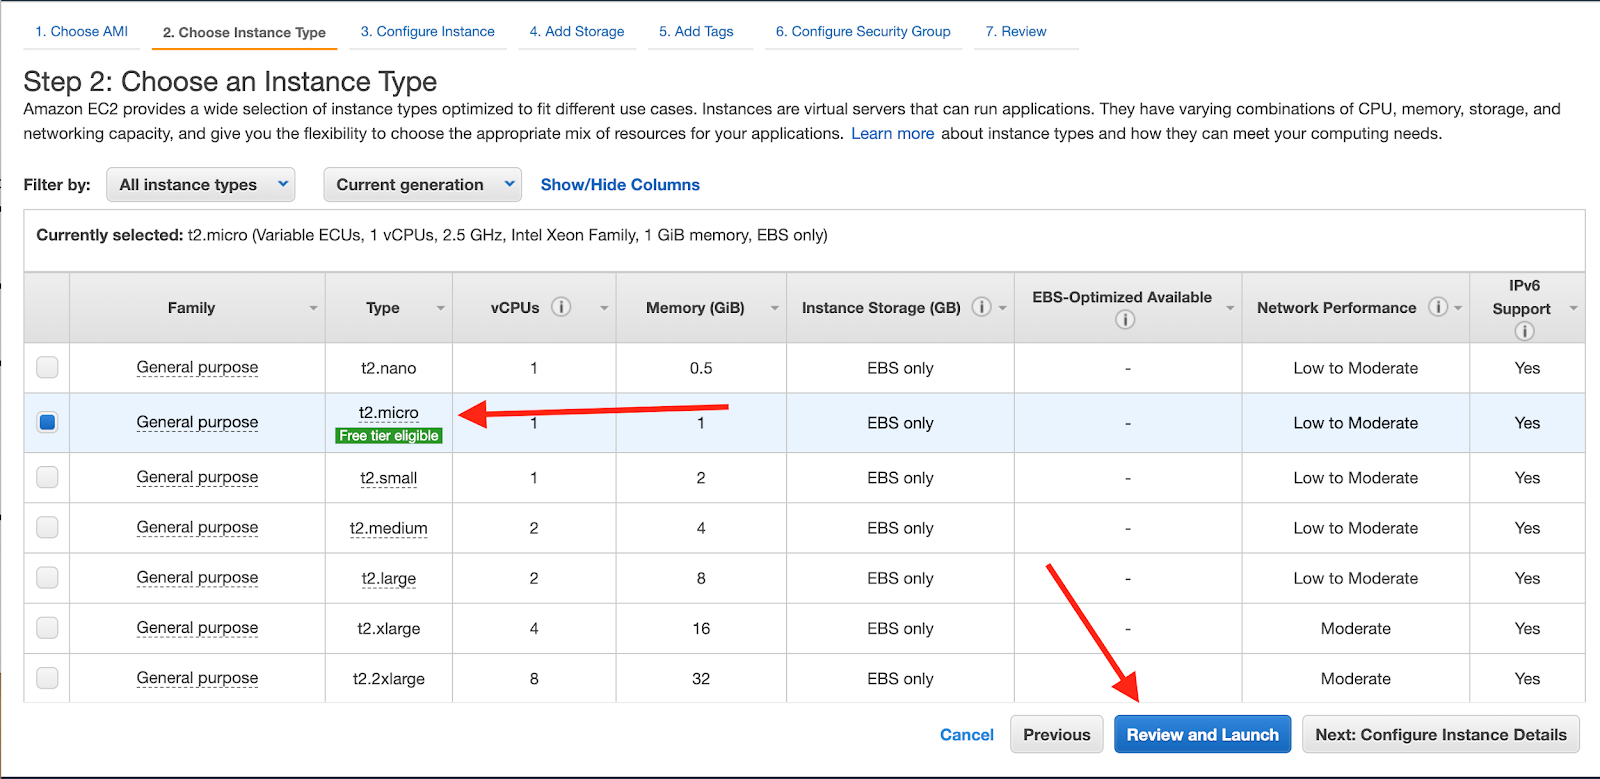Click Review and Launch button
The height and width of the screenshot is (779, 1600).
pyautogui.click(x=1203, y=734)
